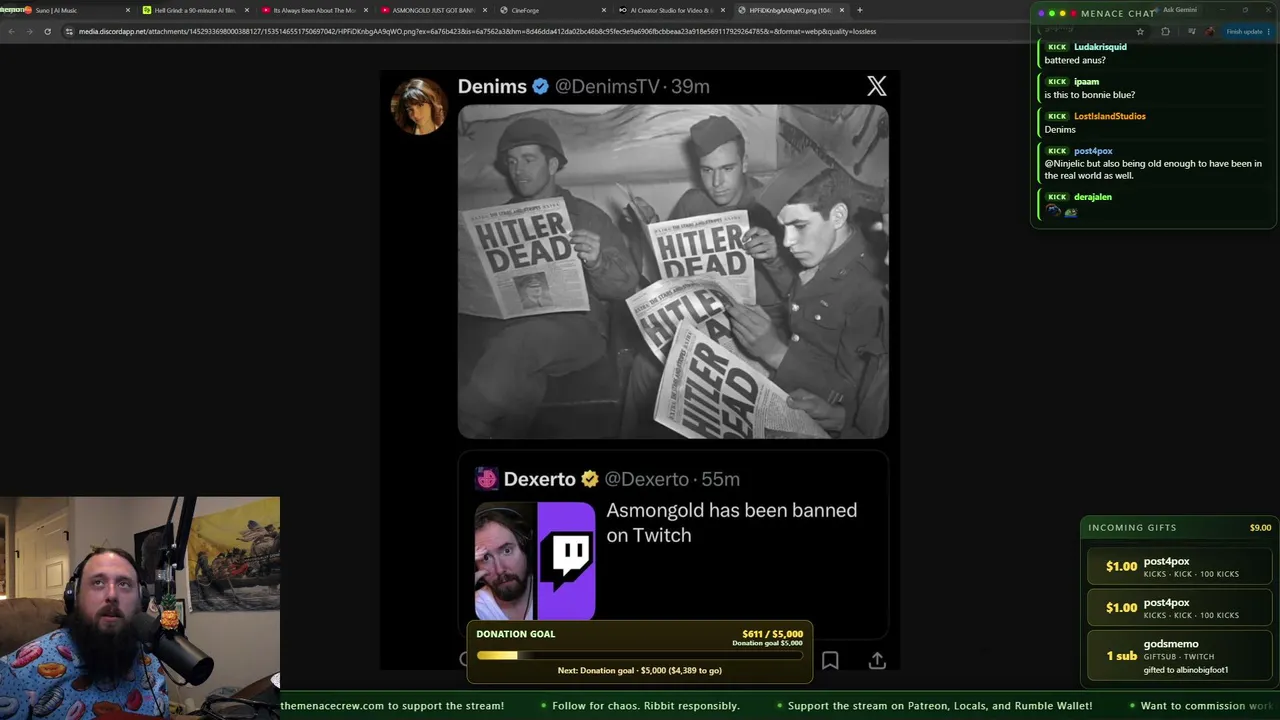This screenshot has width=1280, height=720.
Task: Click "Follow for chaos. Ribbit responsibly." ticker text
Action: point(646,706)
